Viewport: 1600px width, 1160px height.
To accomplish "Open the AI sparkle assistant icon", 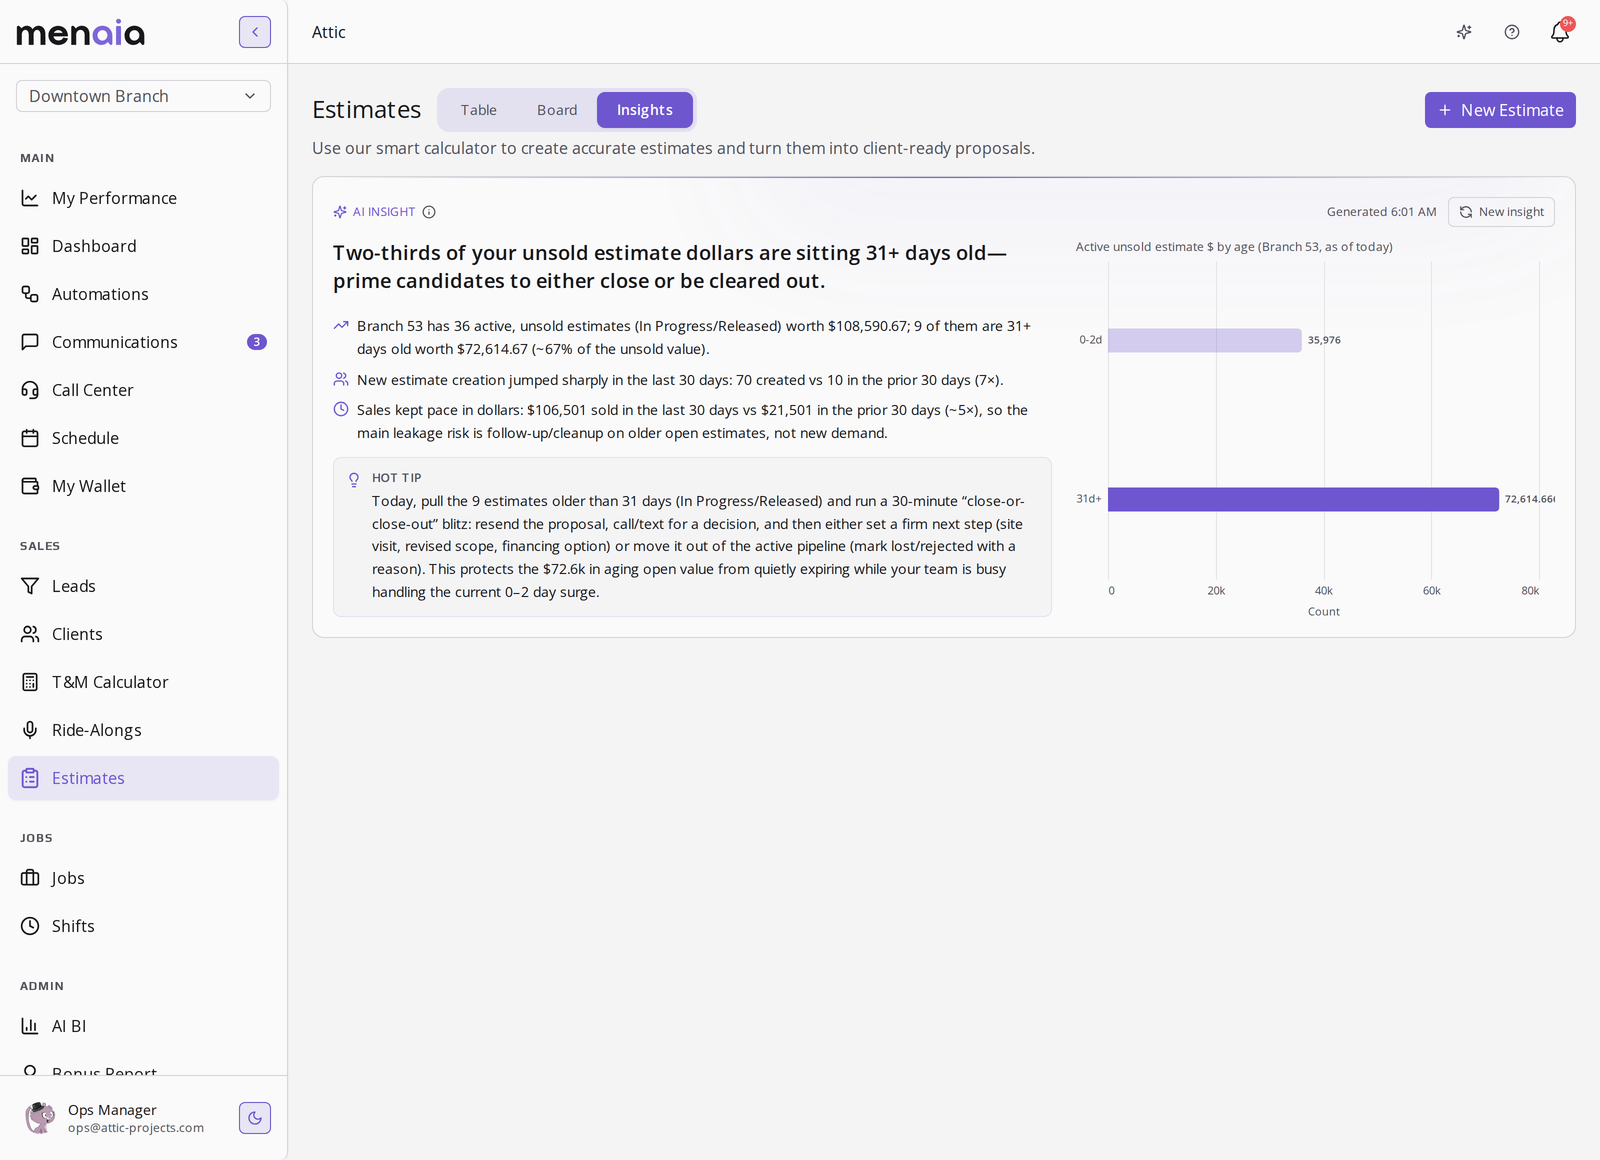I will click(1464, 32).
